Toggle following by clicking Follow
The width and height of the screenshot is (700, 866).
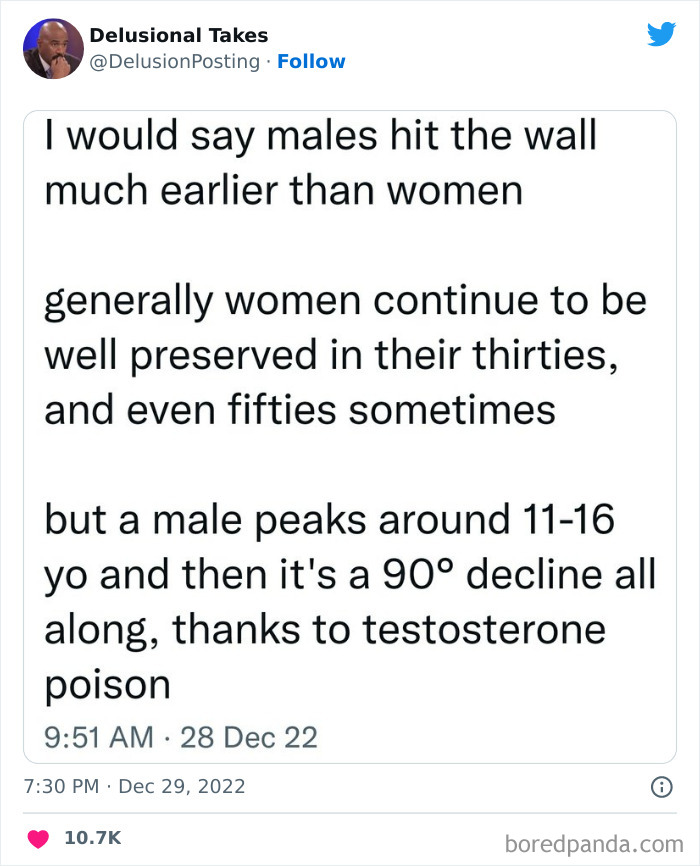[312, 61]
